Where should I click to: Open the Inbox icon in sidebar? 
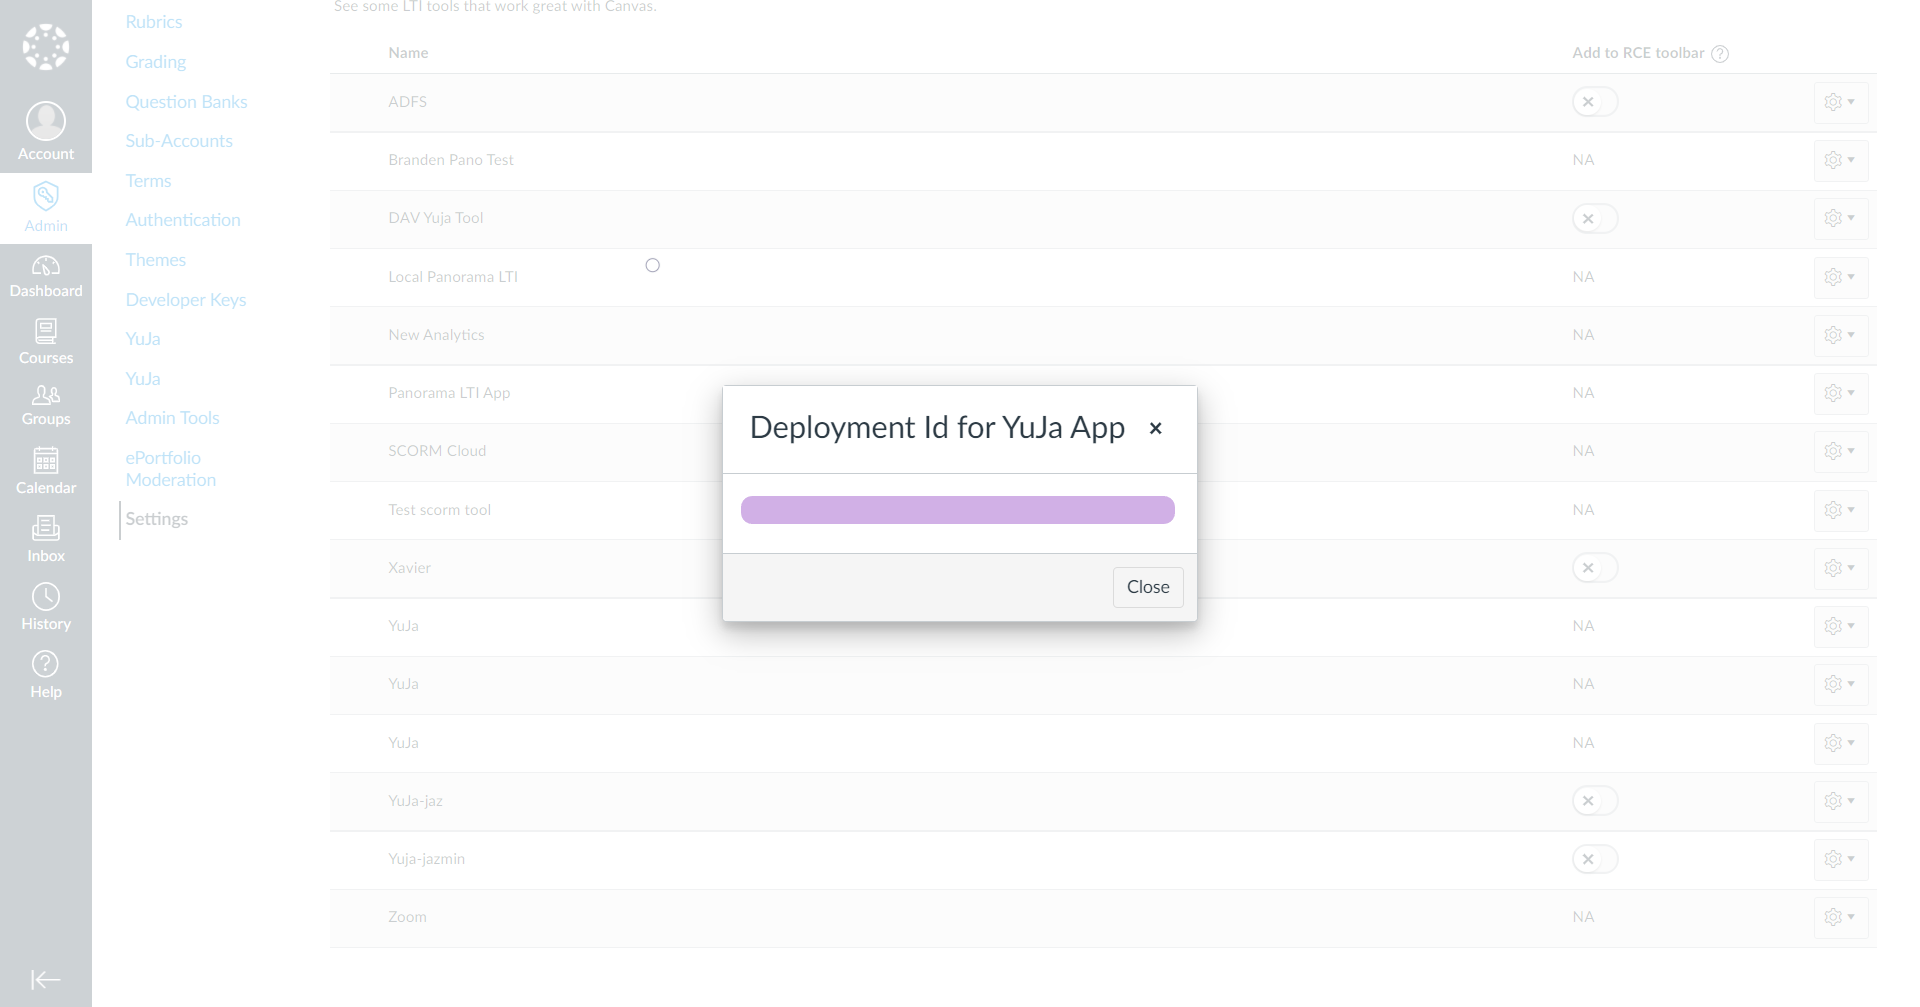click(46, 528)
